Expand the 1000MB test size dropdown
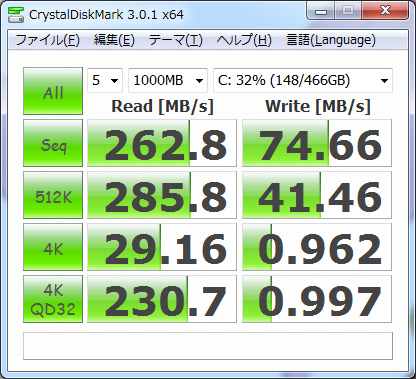 168,80
